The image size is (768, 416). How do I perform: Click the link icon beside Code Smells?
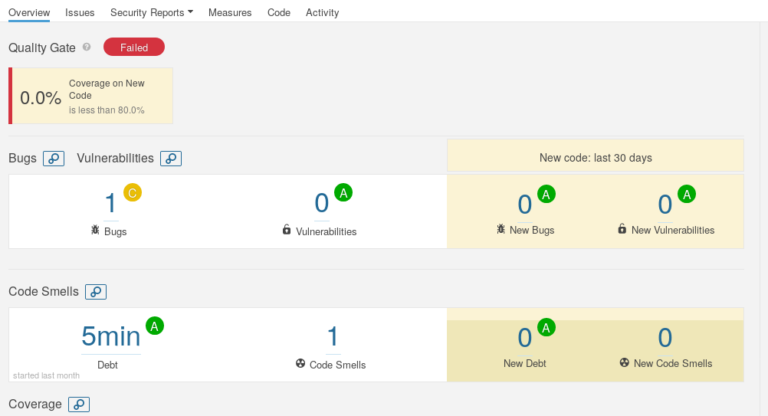tap(96, 292)
